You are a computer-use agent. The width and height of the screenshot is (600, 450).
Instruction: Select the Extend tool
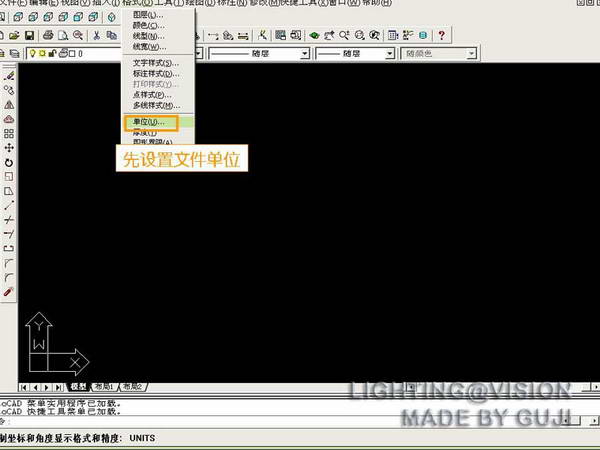[9, 234]
